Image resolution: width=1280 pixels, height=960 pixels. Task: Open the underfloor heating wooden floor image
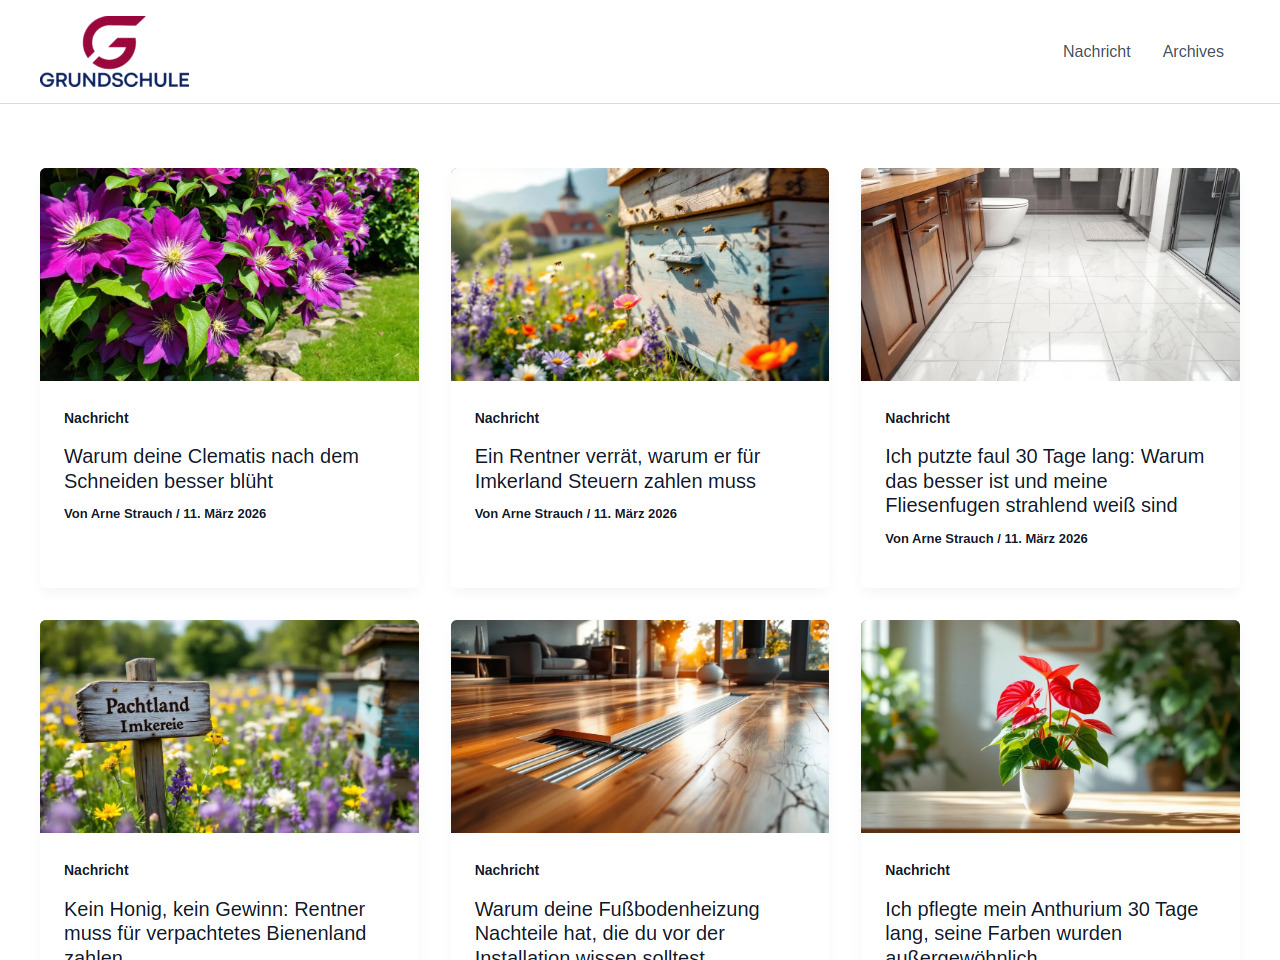(640, 726)
